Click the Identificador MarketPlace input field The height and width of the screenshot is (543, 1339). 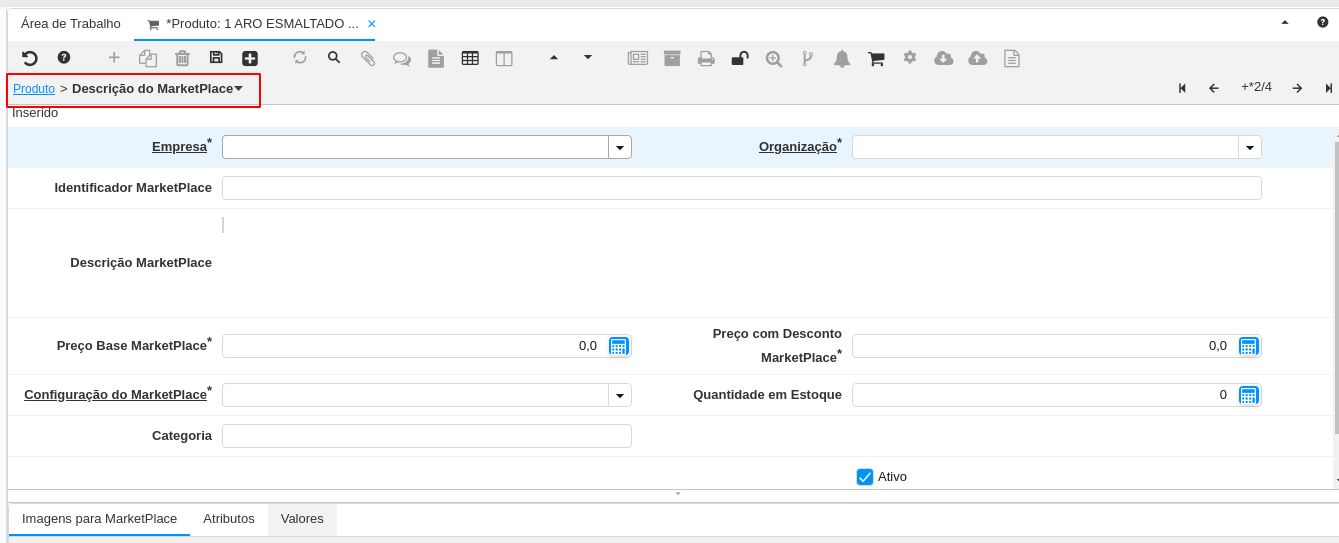[741, 188]
